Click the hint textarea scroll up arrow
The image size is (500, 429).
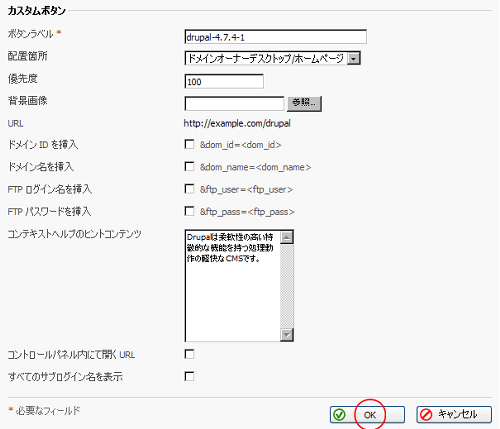click(x=287, y=237)
